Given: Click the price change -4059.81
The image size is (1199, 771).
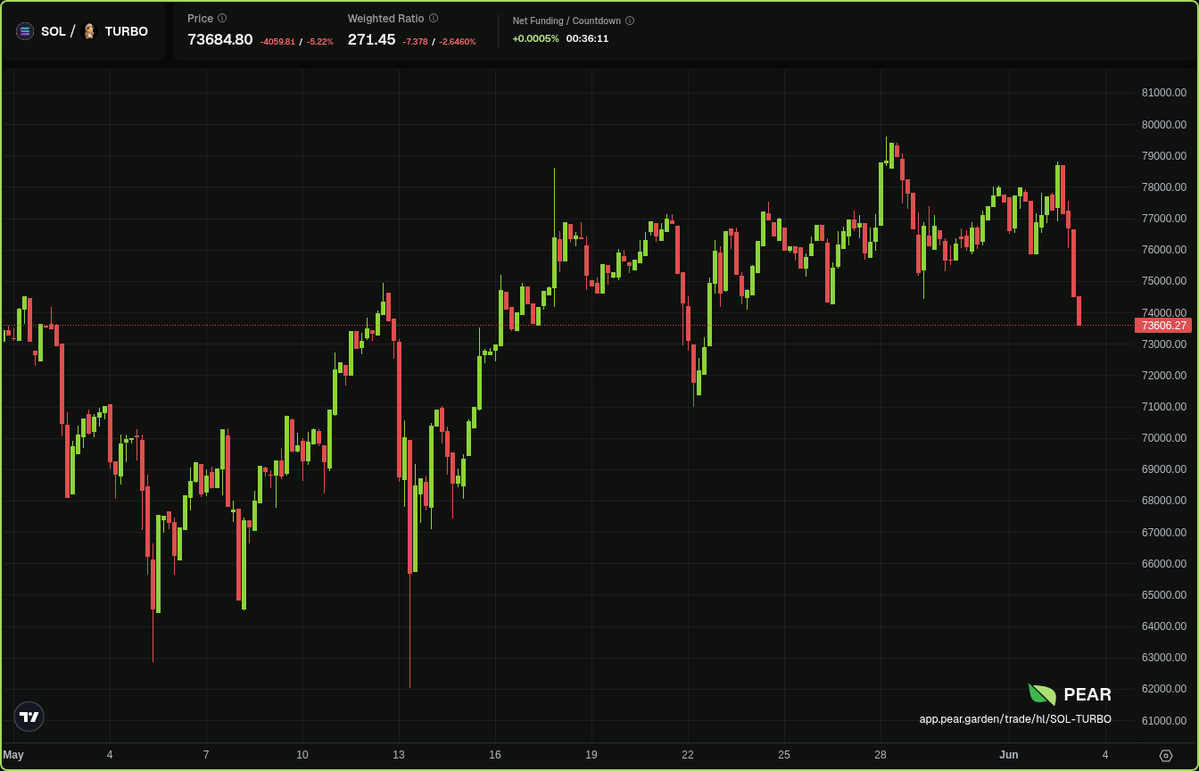Looking at the screenshot, I should click(x=278, y=42).
